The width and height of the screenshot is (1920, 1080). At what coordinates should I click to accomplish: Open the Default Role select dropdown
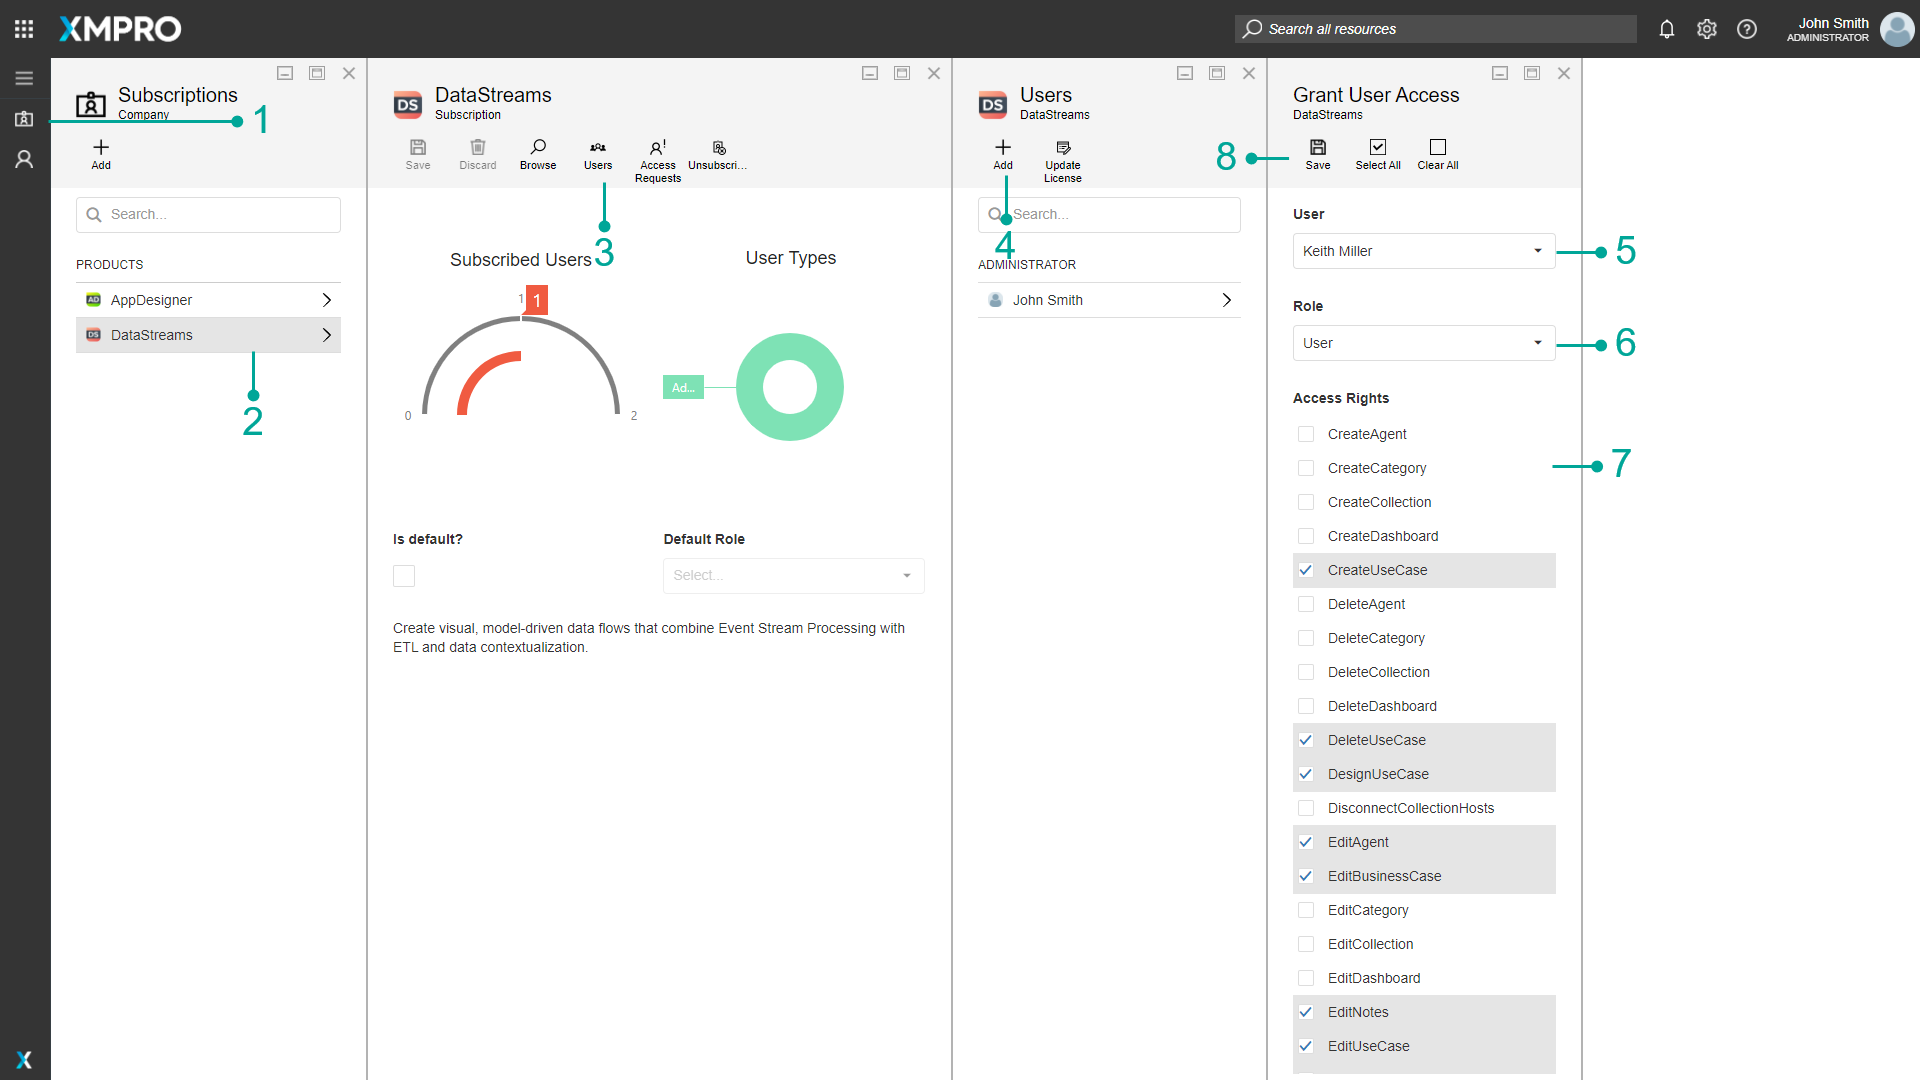(793, 576)
